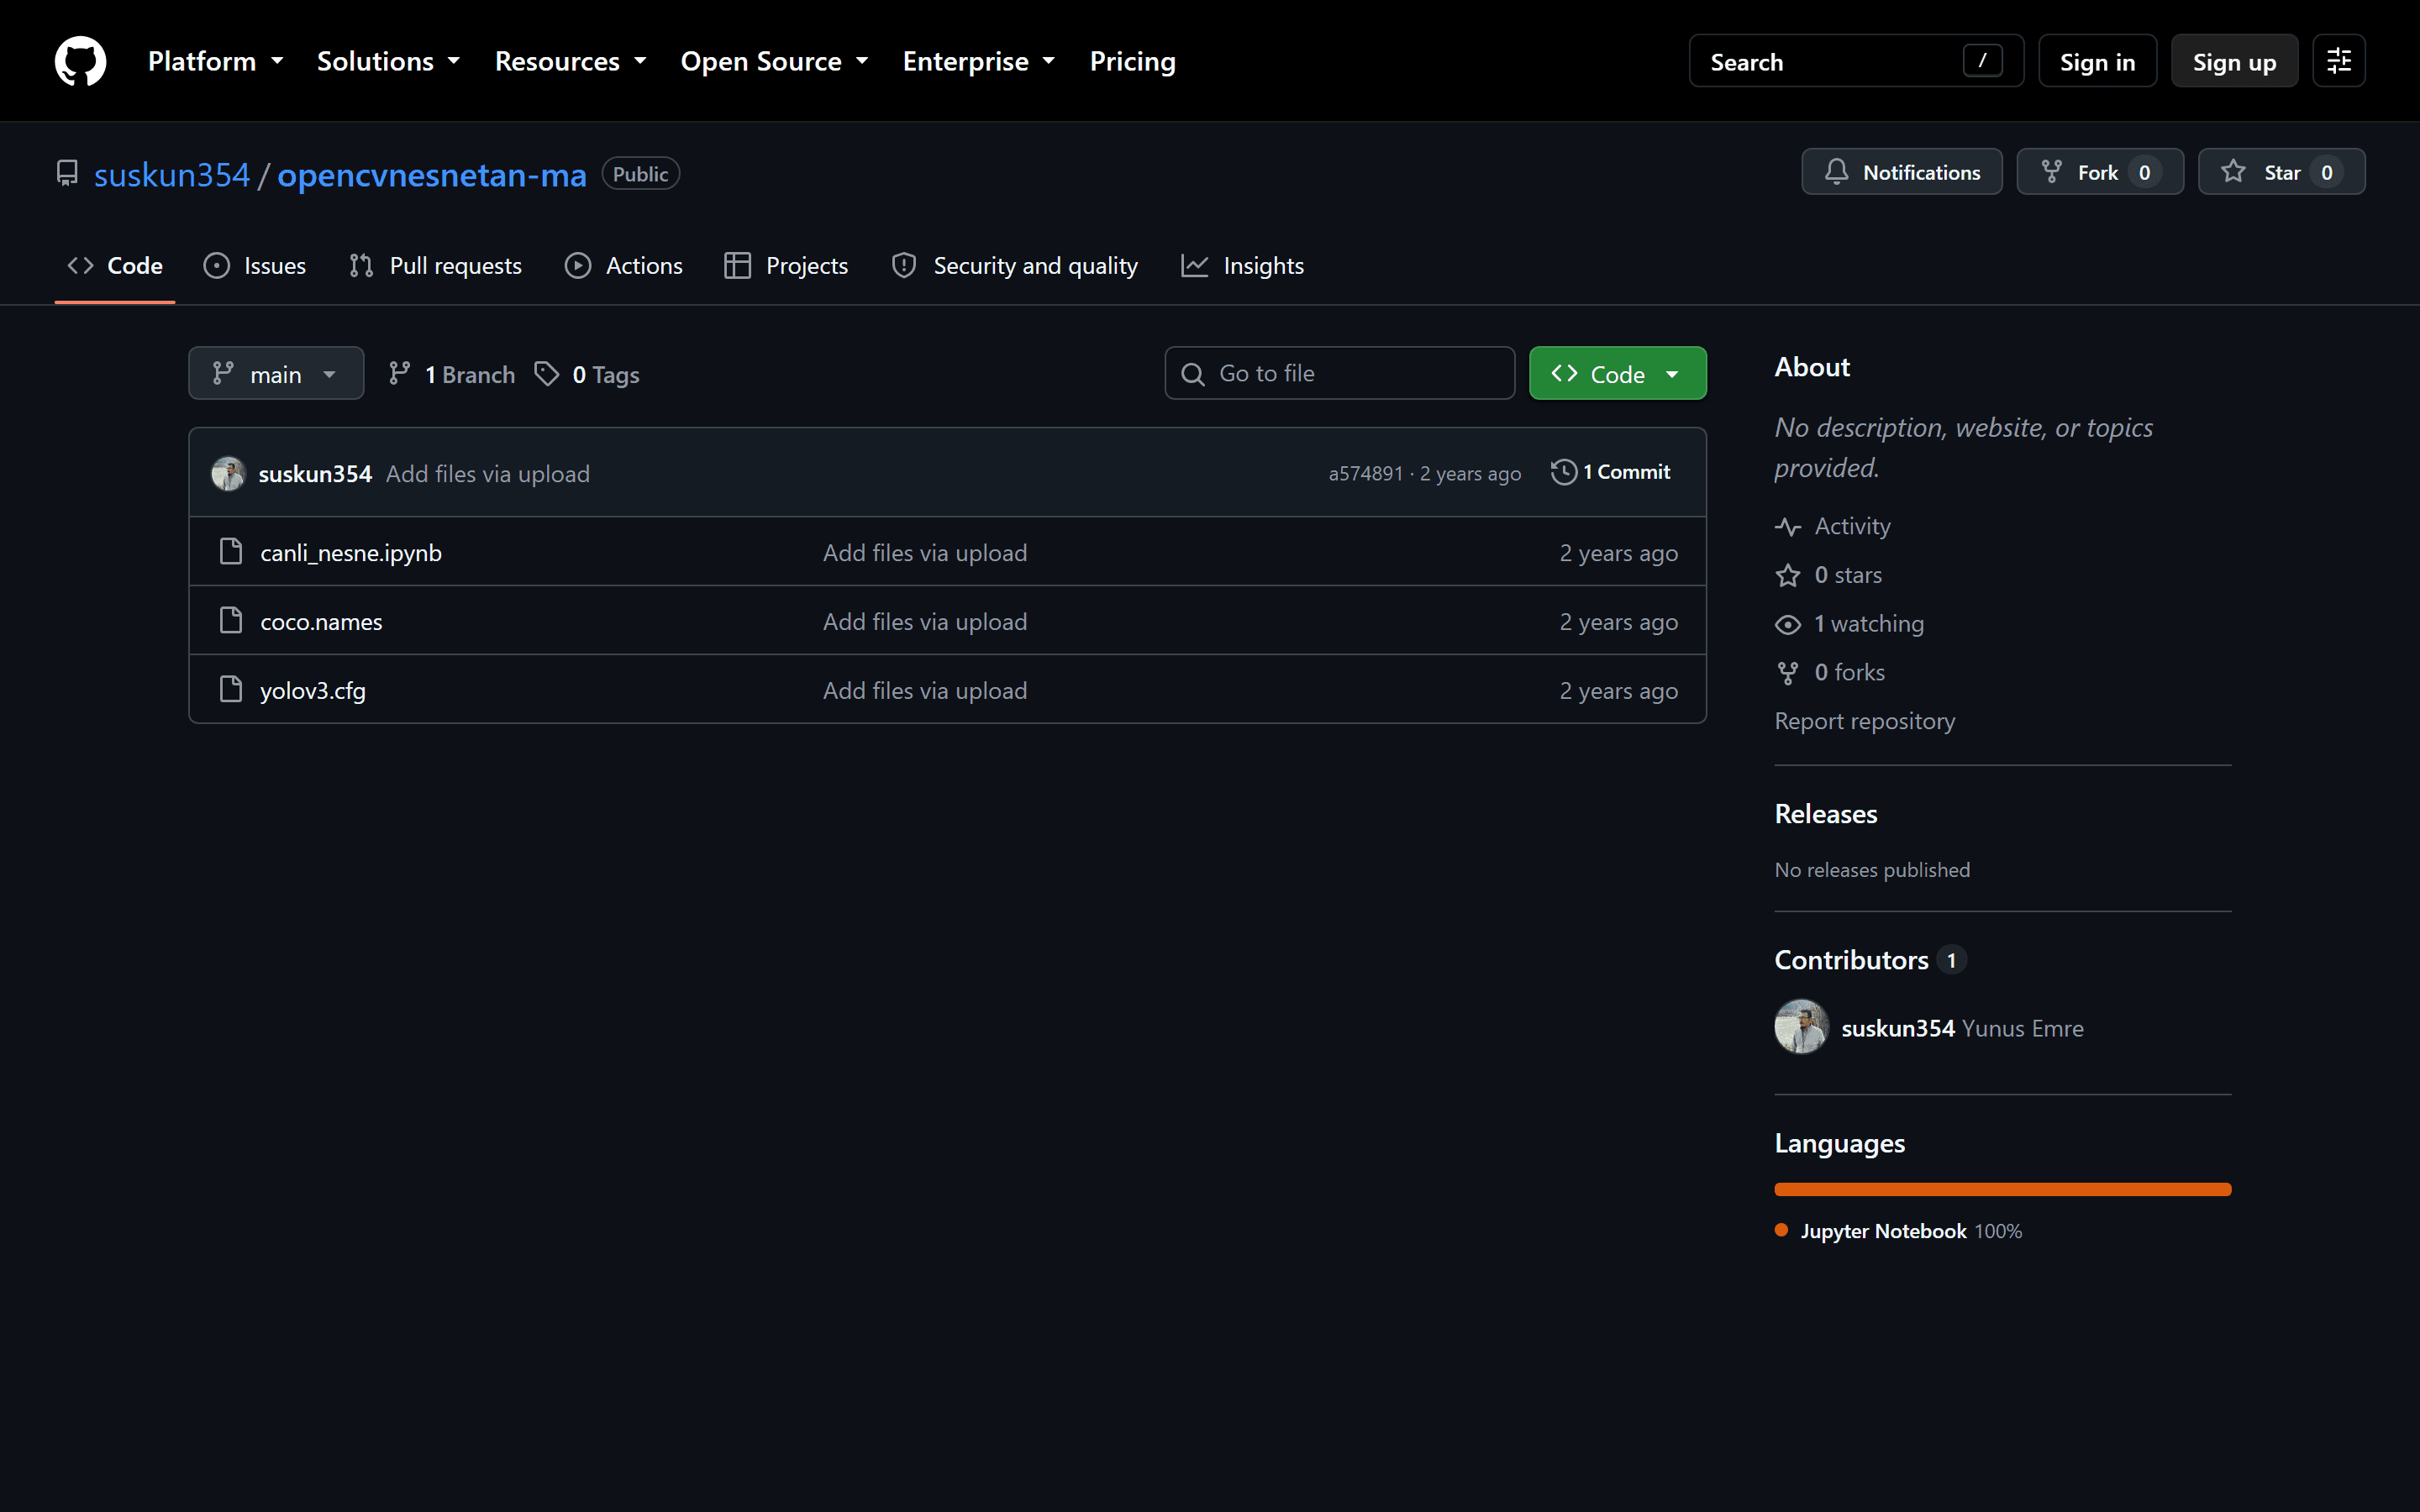The image size is (2420, 1512).
Task: Open the contributor avatar of Yunus Emre
Action: (x=1801, y=1027)
